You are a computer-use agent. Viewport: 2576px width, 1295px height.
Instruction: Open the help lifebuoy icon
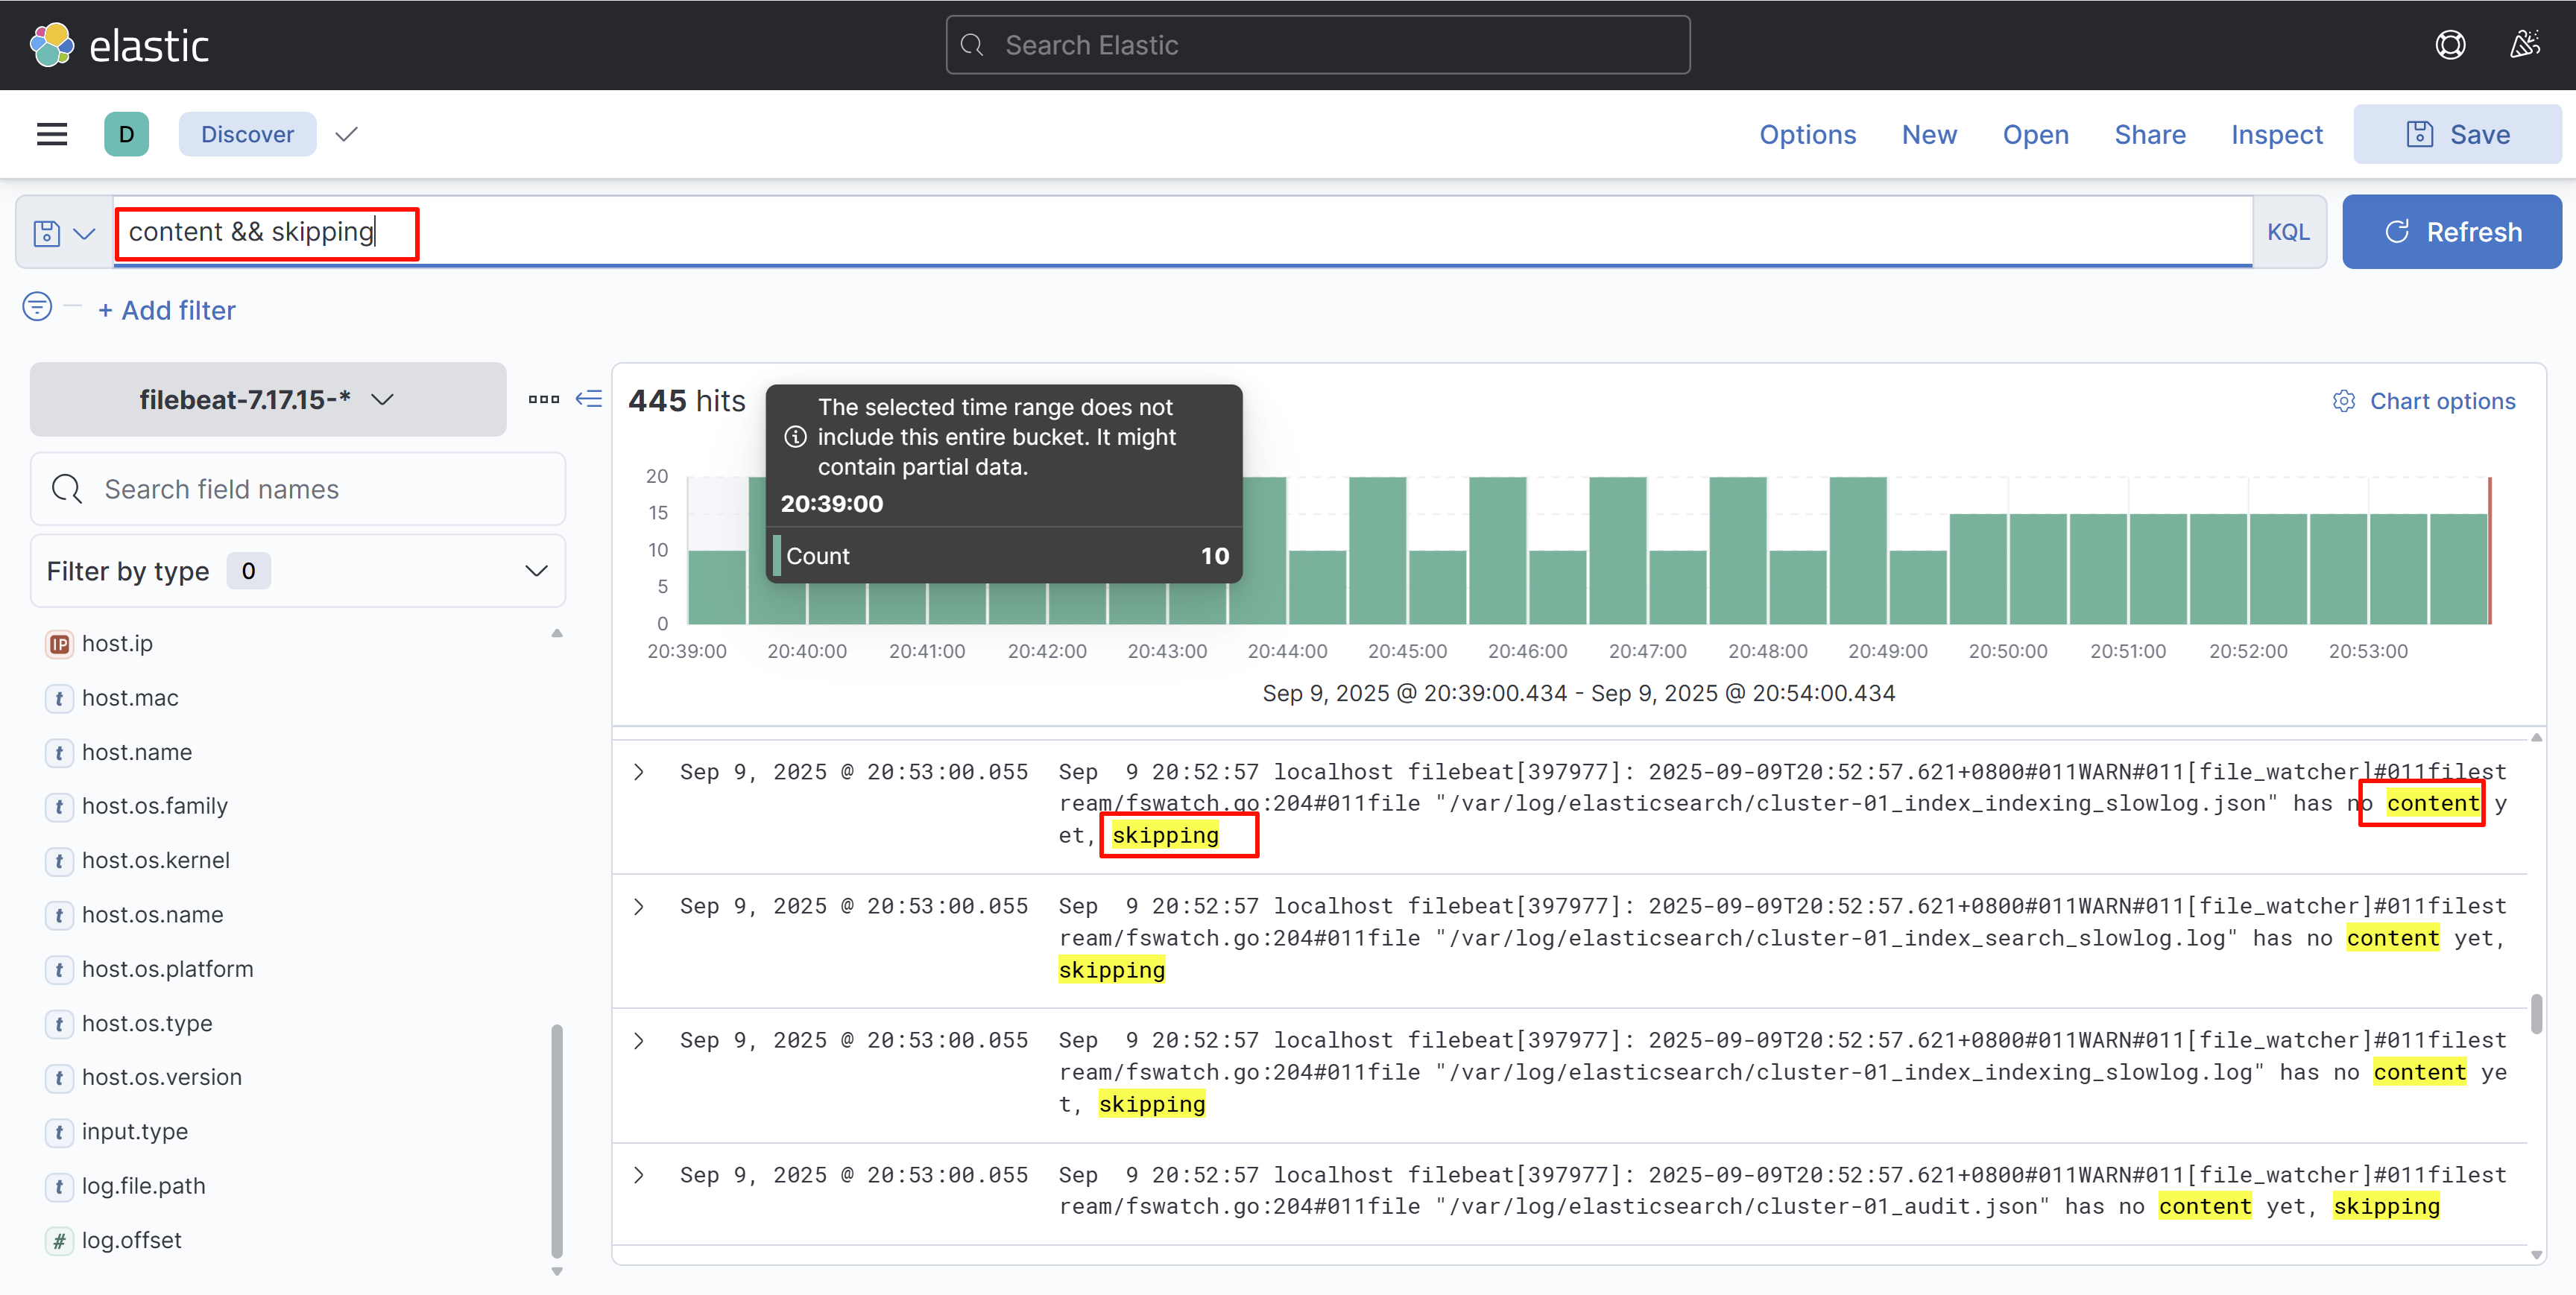[2449, 45]
